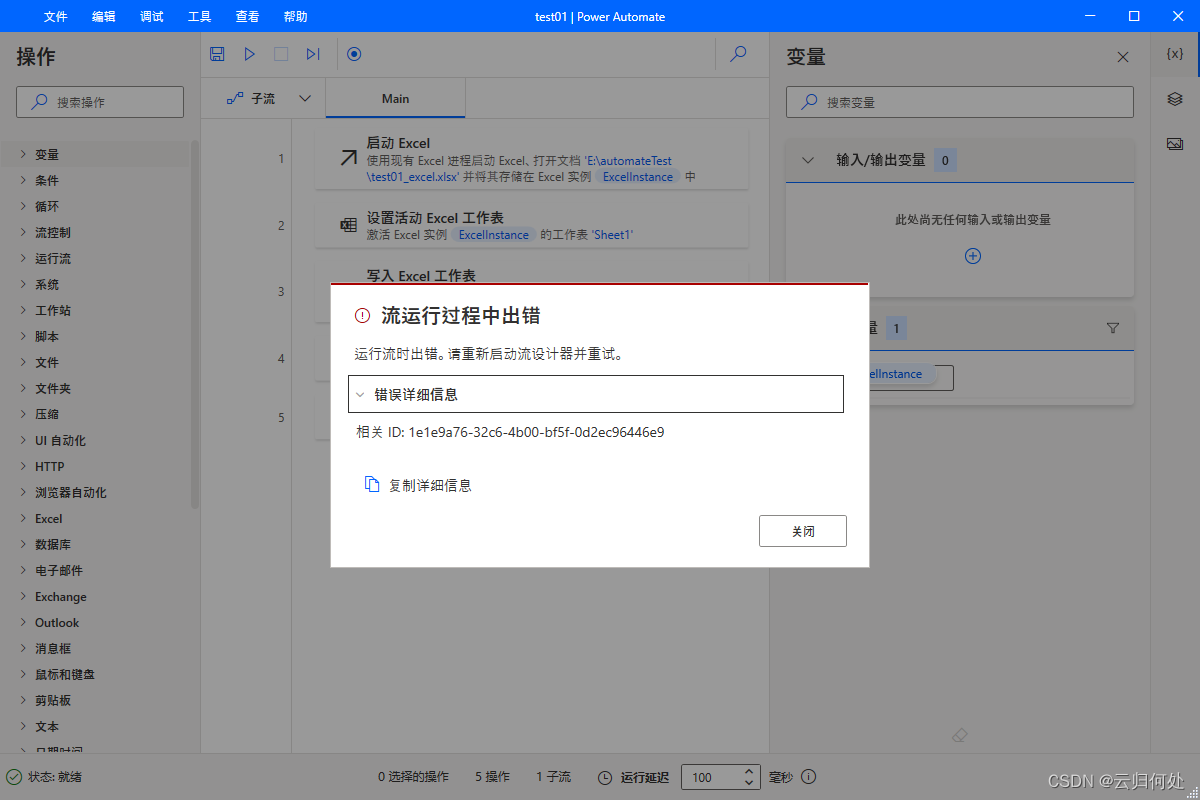The height and width of the screenshot is (800, 1200).
Task: Increase the run delay with the stepper
Action: [748, 771]
